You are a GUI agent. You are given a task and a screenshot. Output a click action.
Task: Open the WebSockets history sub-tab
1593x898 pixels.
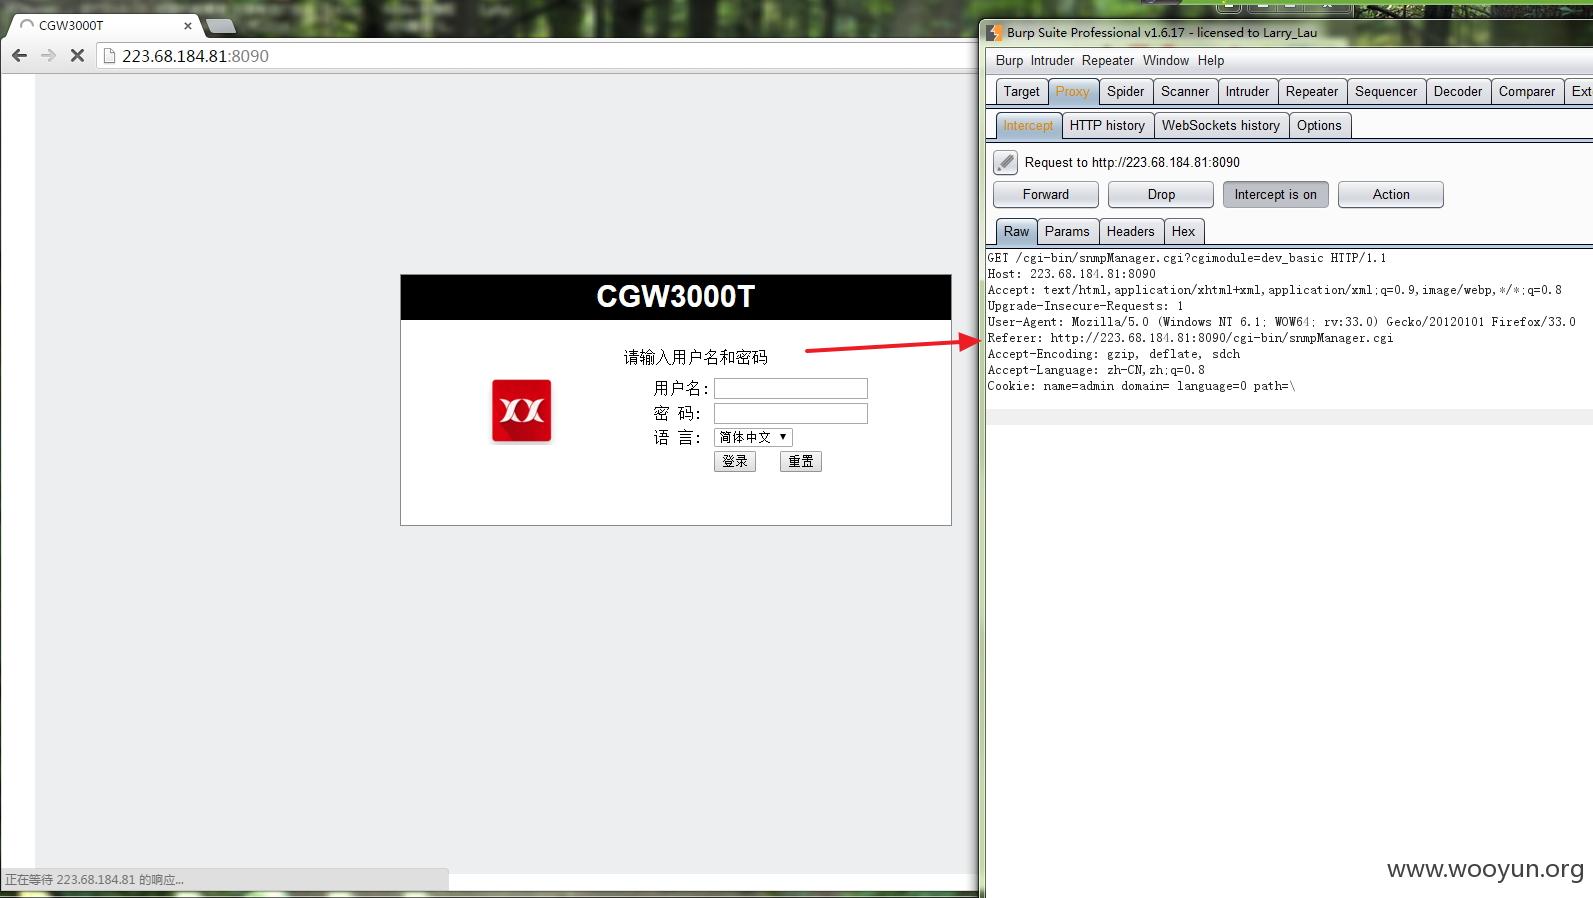point(1221,126)
